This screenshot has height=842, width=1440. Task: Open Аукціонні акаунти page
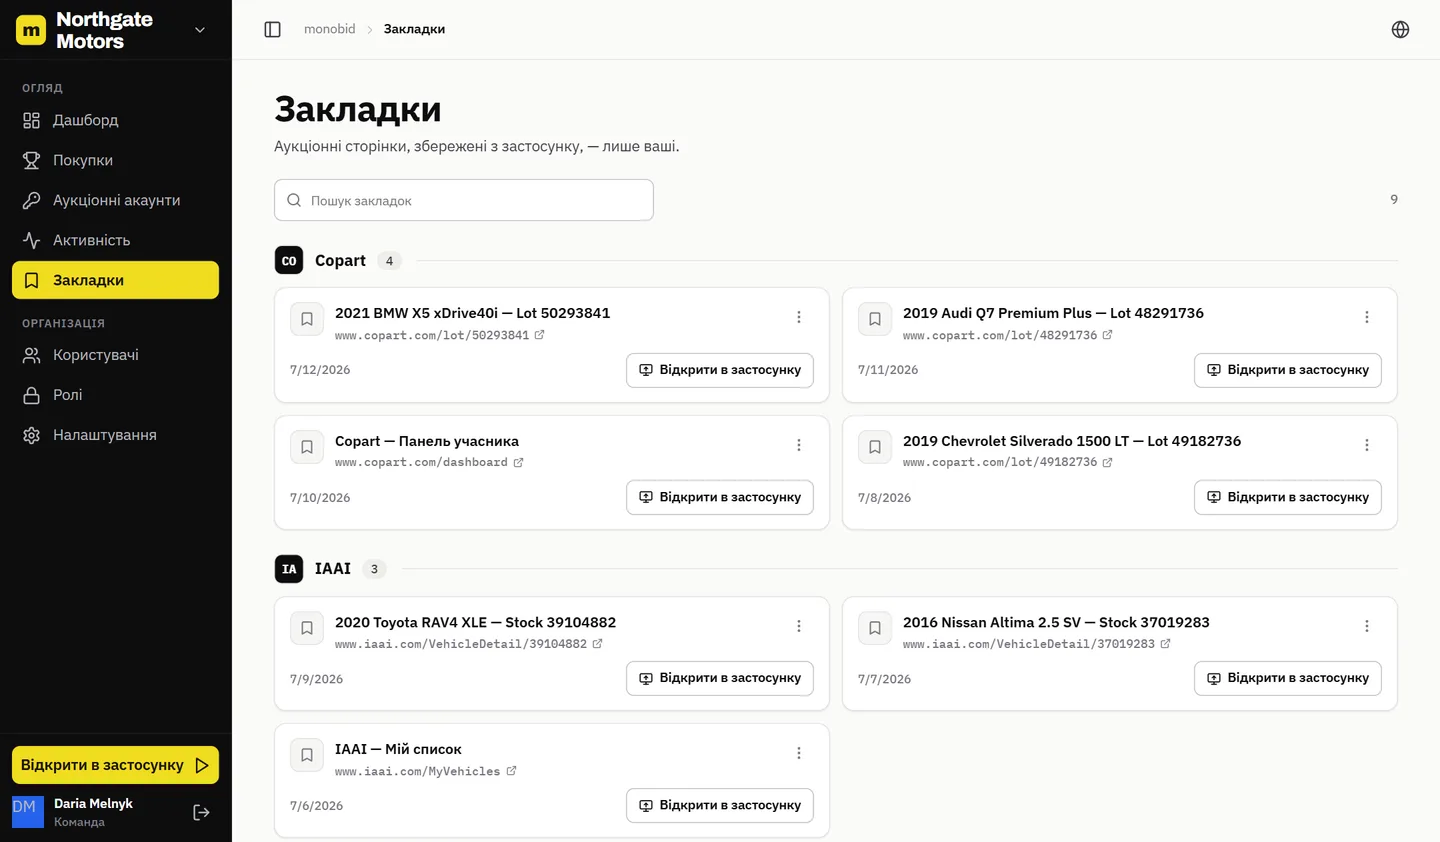(115, 200)
